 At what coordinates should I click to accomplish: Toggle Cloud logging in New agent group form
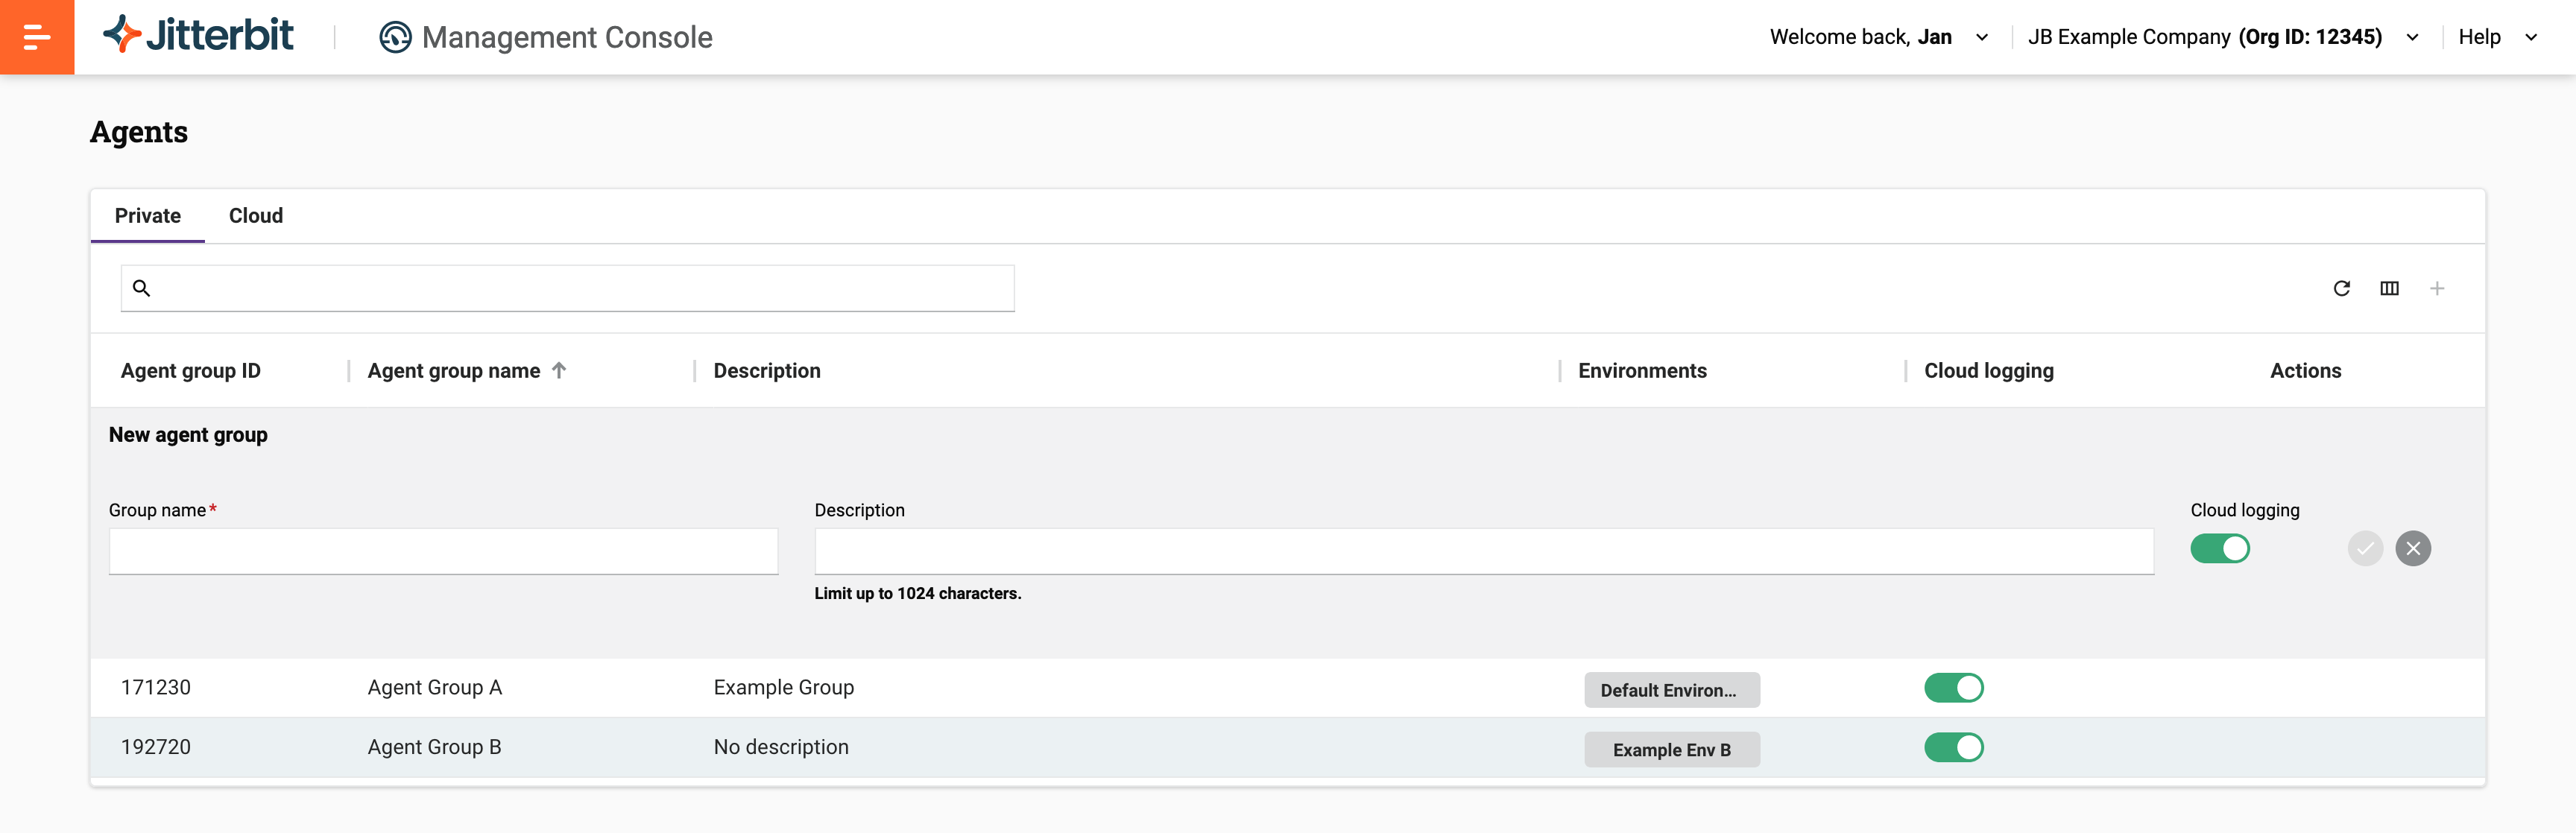(2220, 548)
